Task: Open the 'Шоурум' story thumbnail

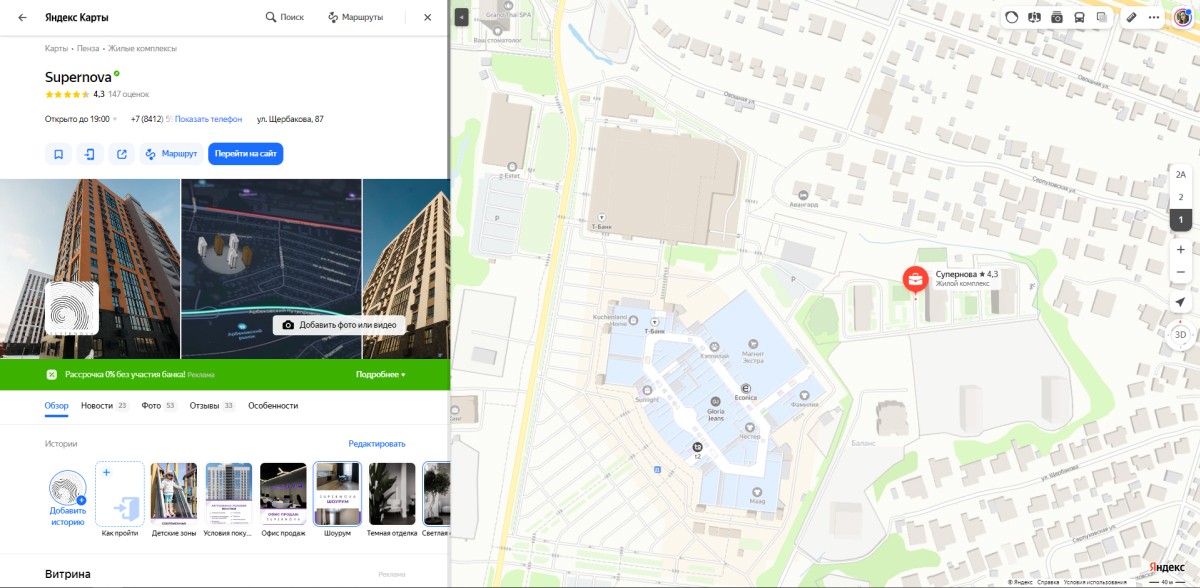Action: 337,493
